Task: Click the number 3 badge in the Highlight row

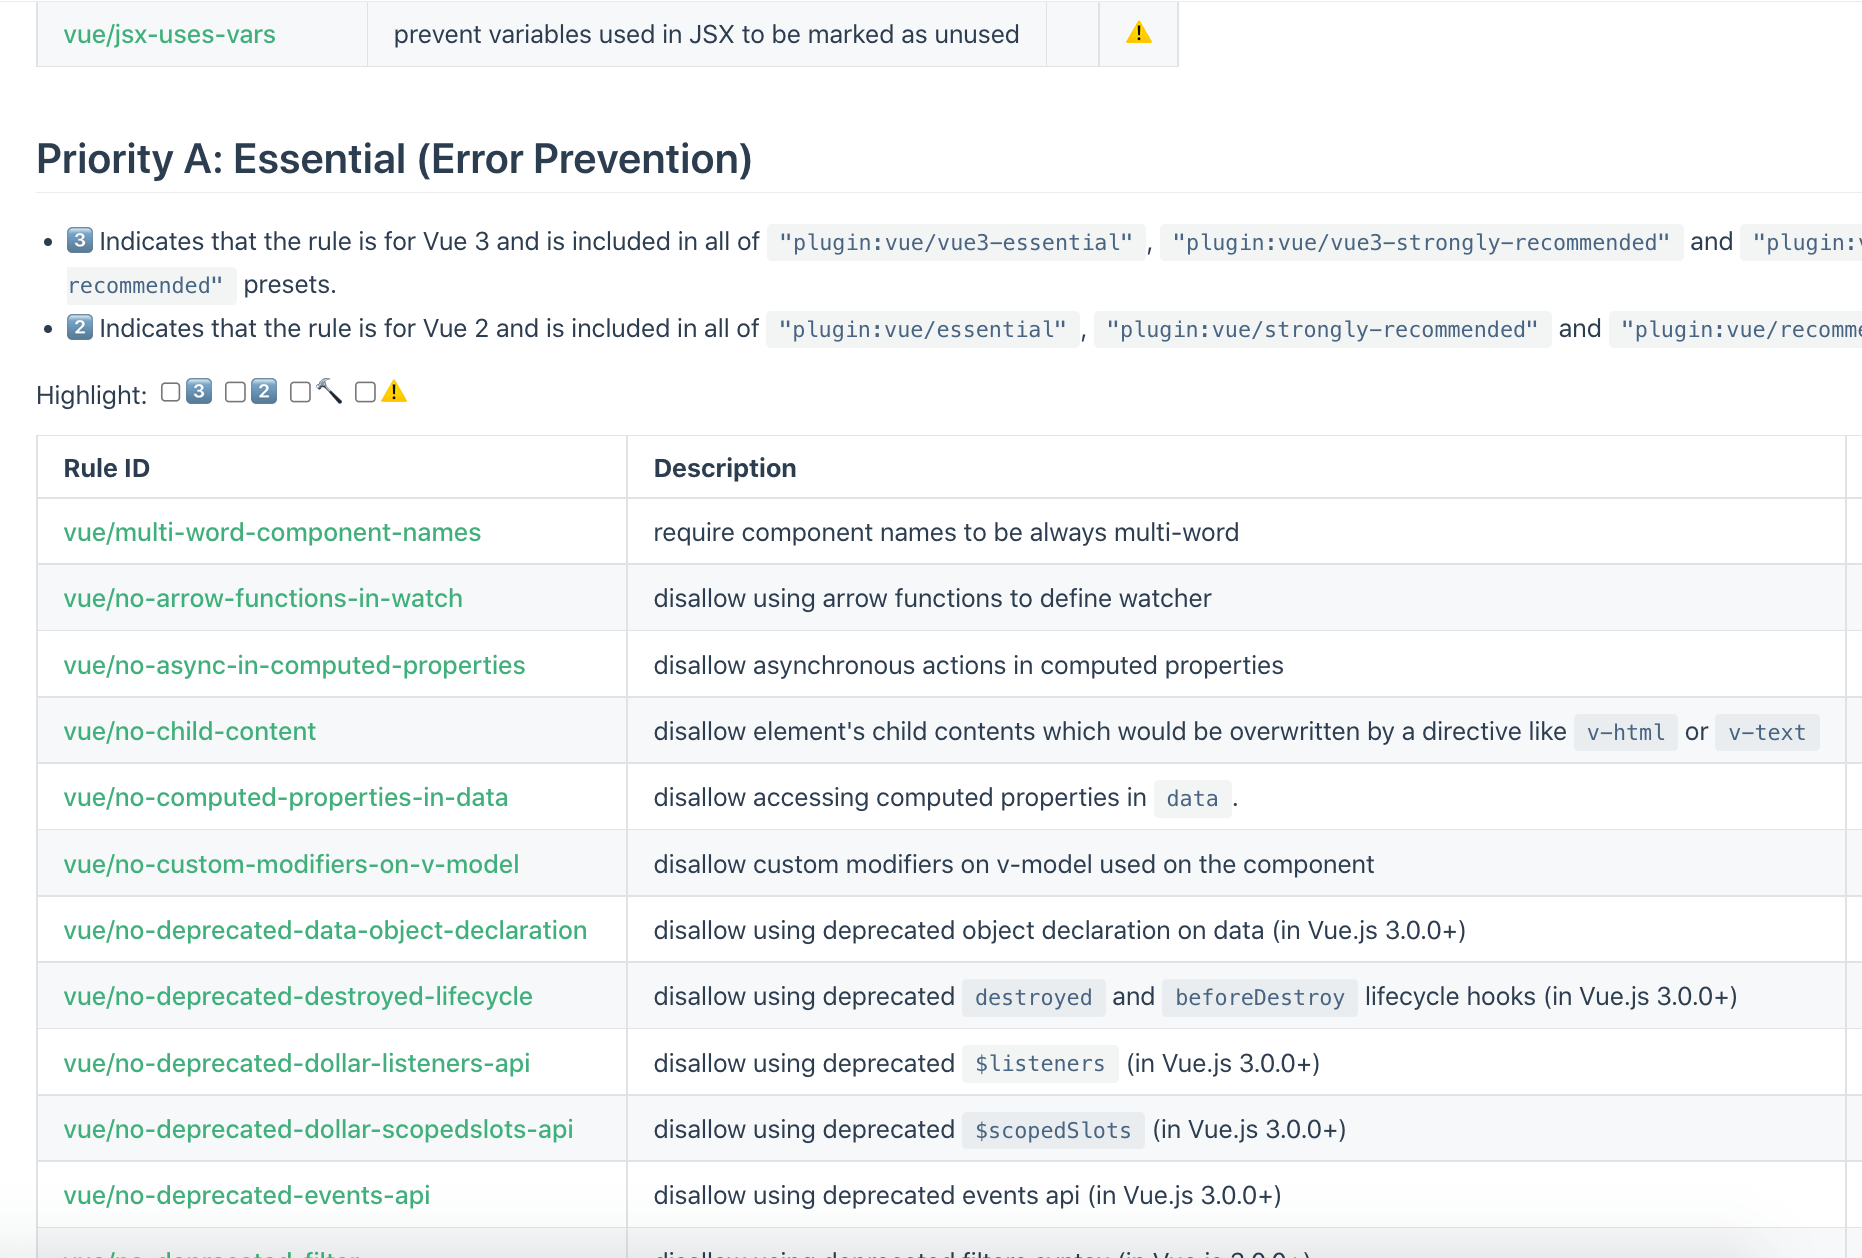Action: (x=199, y=392)
